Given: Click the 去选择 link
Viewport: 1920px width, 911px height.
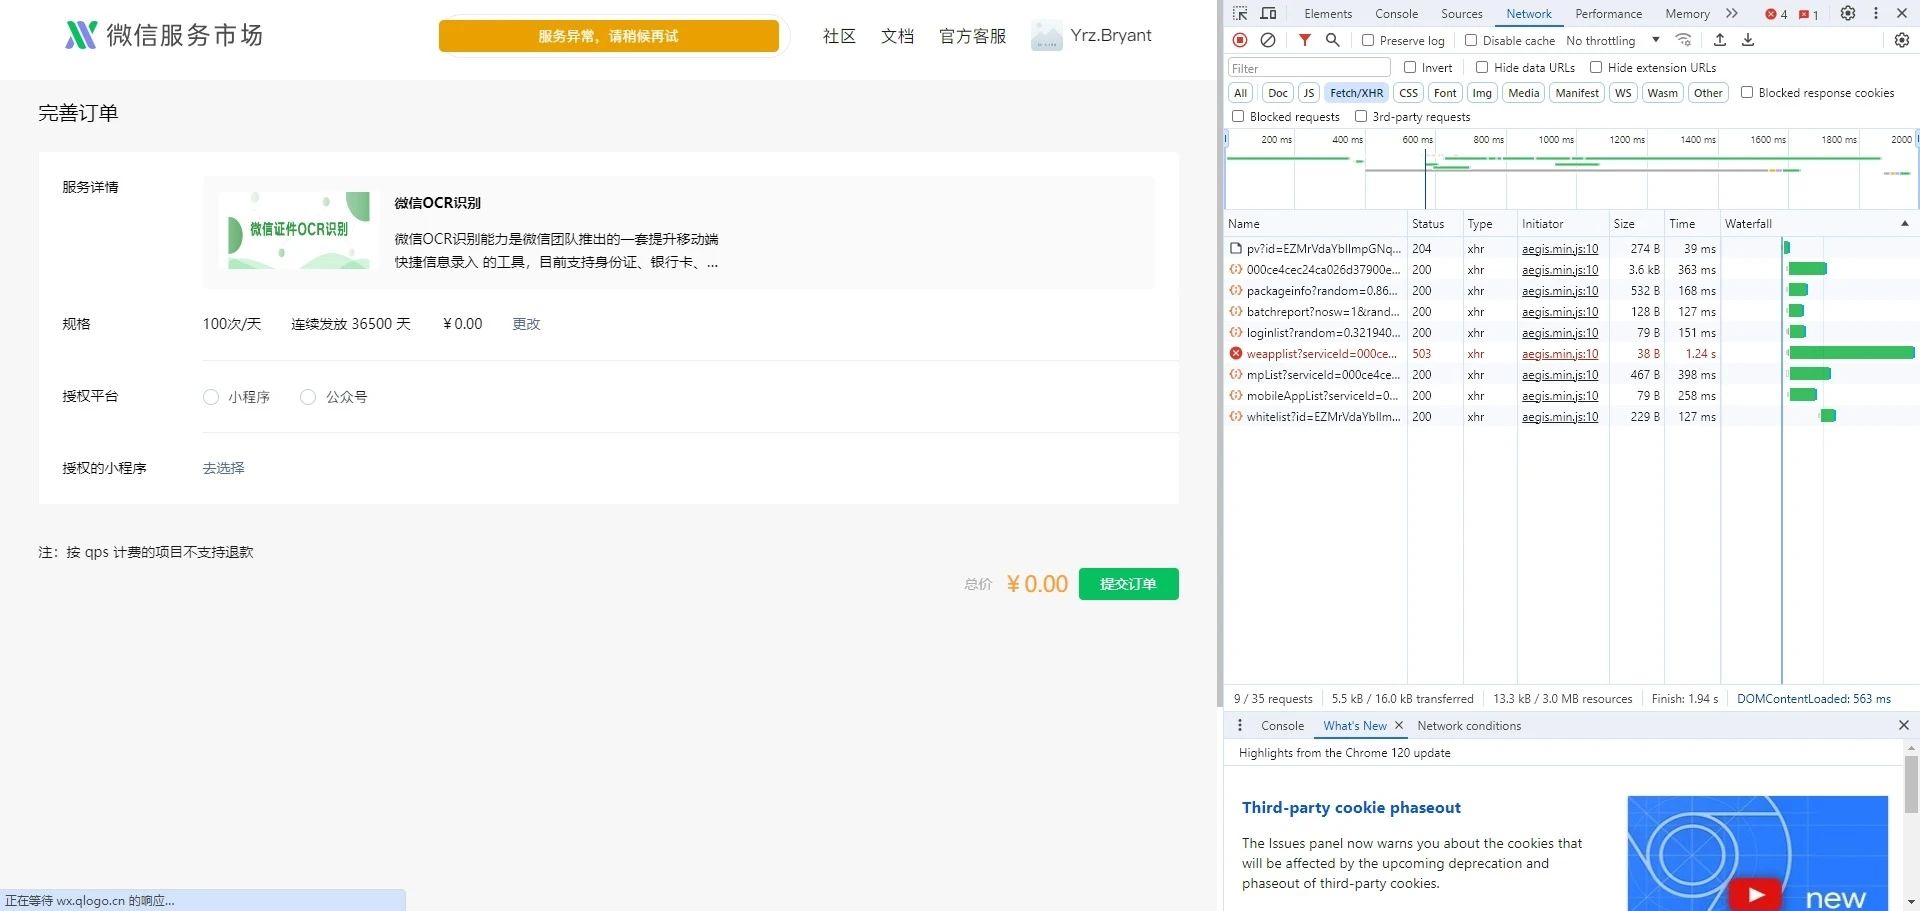Looking at the screenshot, I should coord(223,468).
